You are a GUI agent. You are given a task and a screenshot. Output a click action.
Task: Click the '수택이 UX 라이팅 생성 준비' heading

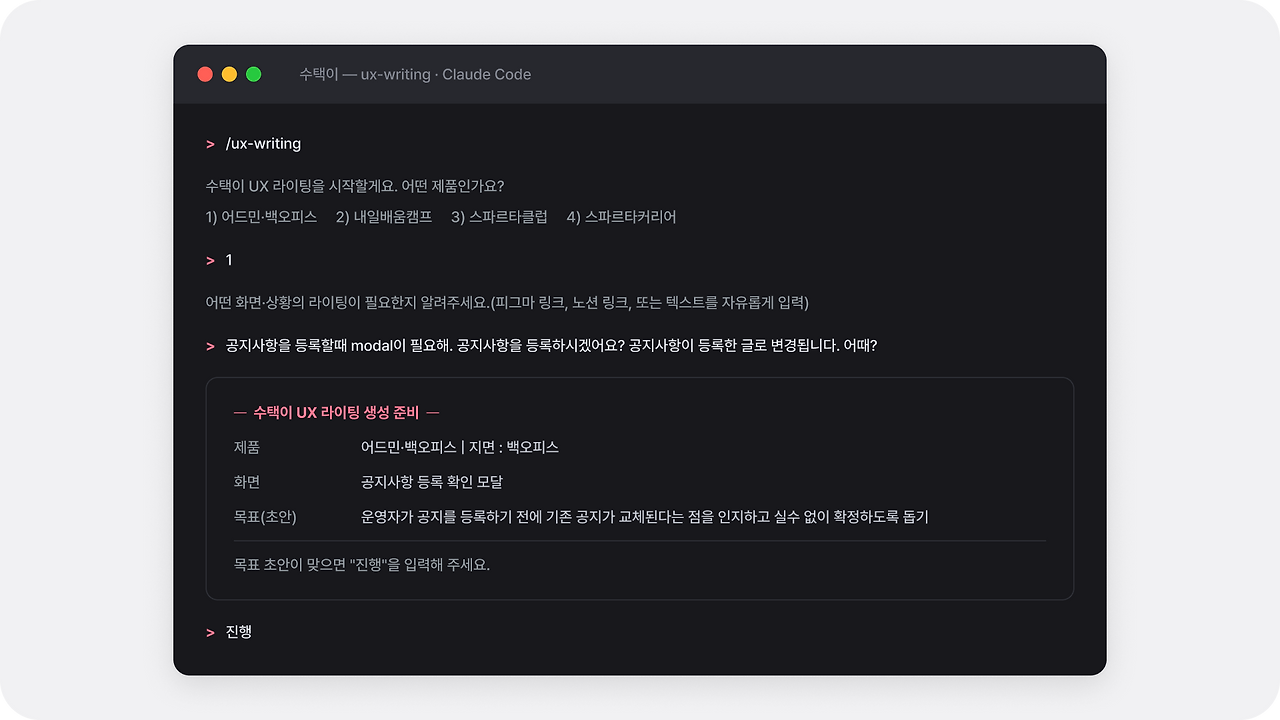tap(336, 412)
